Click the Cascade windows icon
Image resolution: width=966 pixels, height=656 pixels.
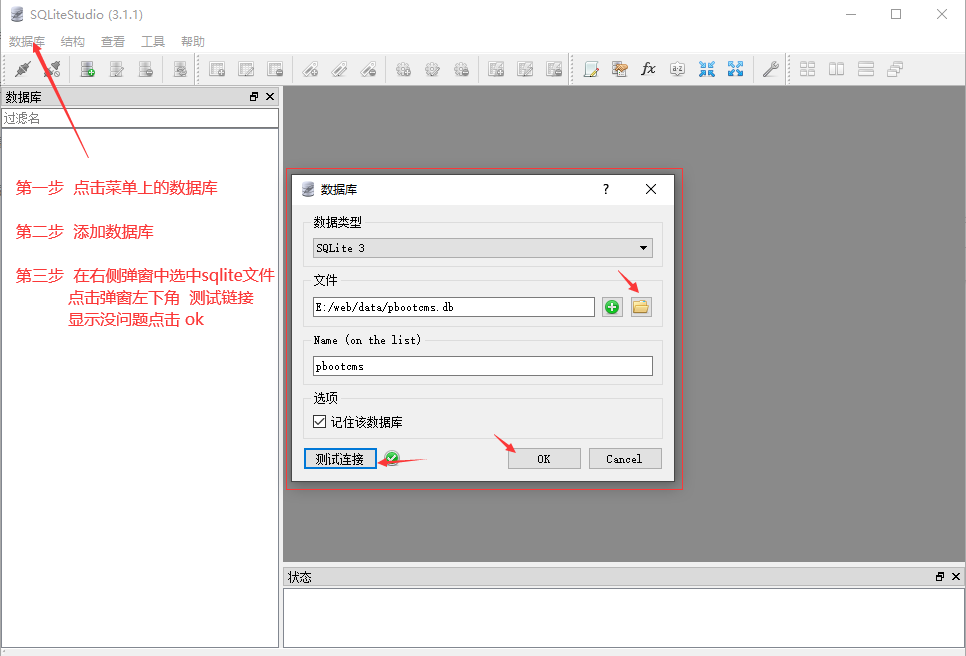(x=895, y=69)
